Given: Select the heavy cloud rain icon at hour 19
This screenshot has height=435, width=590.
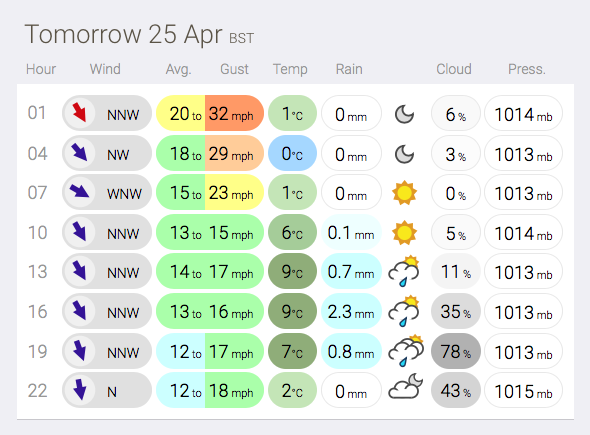Looking at the screenshot, I should [x=406, y=350].
